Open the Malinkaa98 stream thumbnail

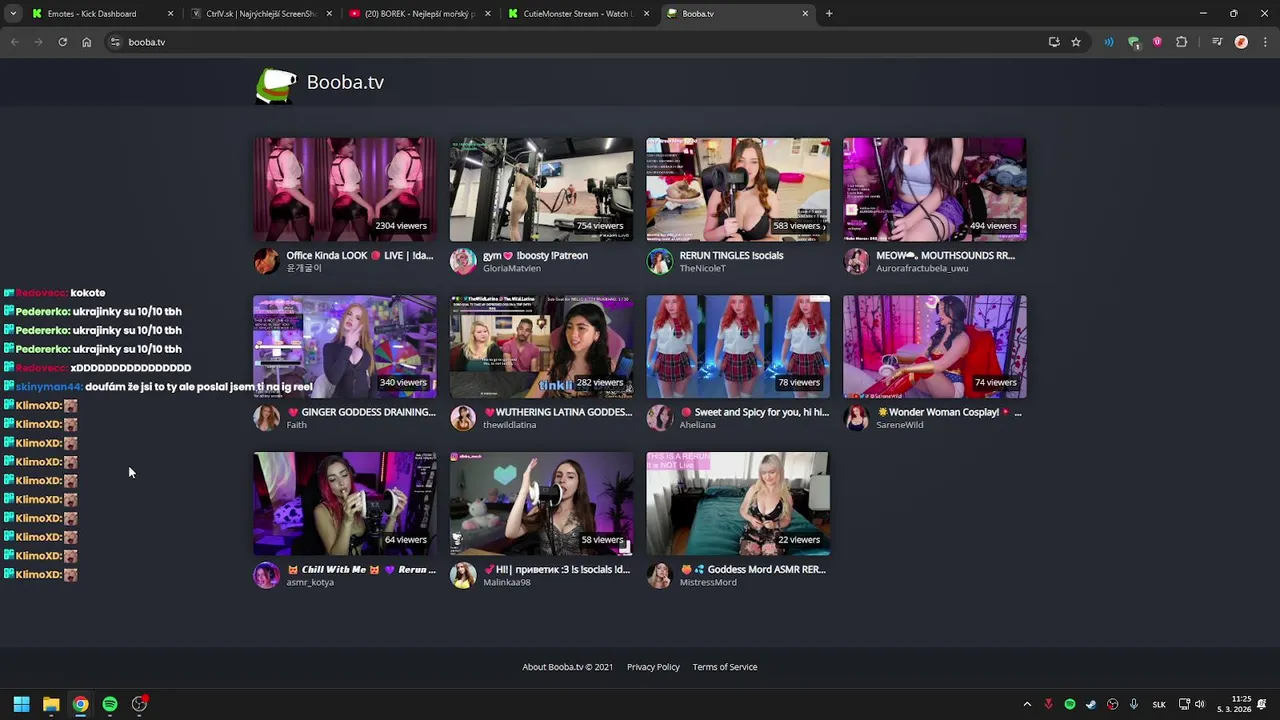[x=541, y=503]
